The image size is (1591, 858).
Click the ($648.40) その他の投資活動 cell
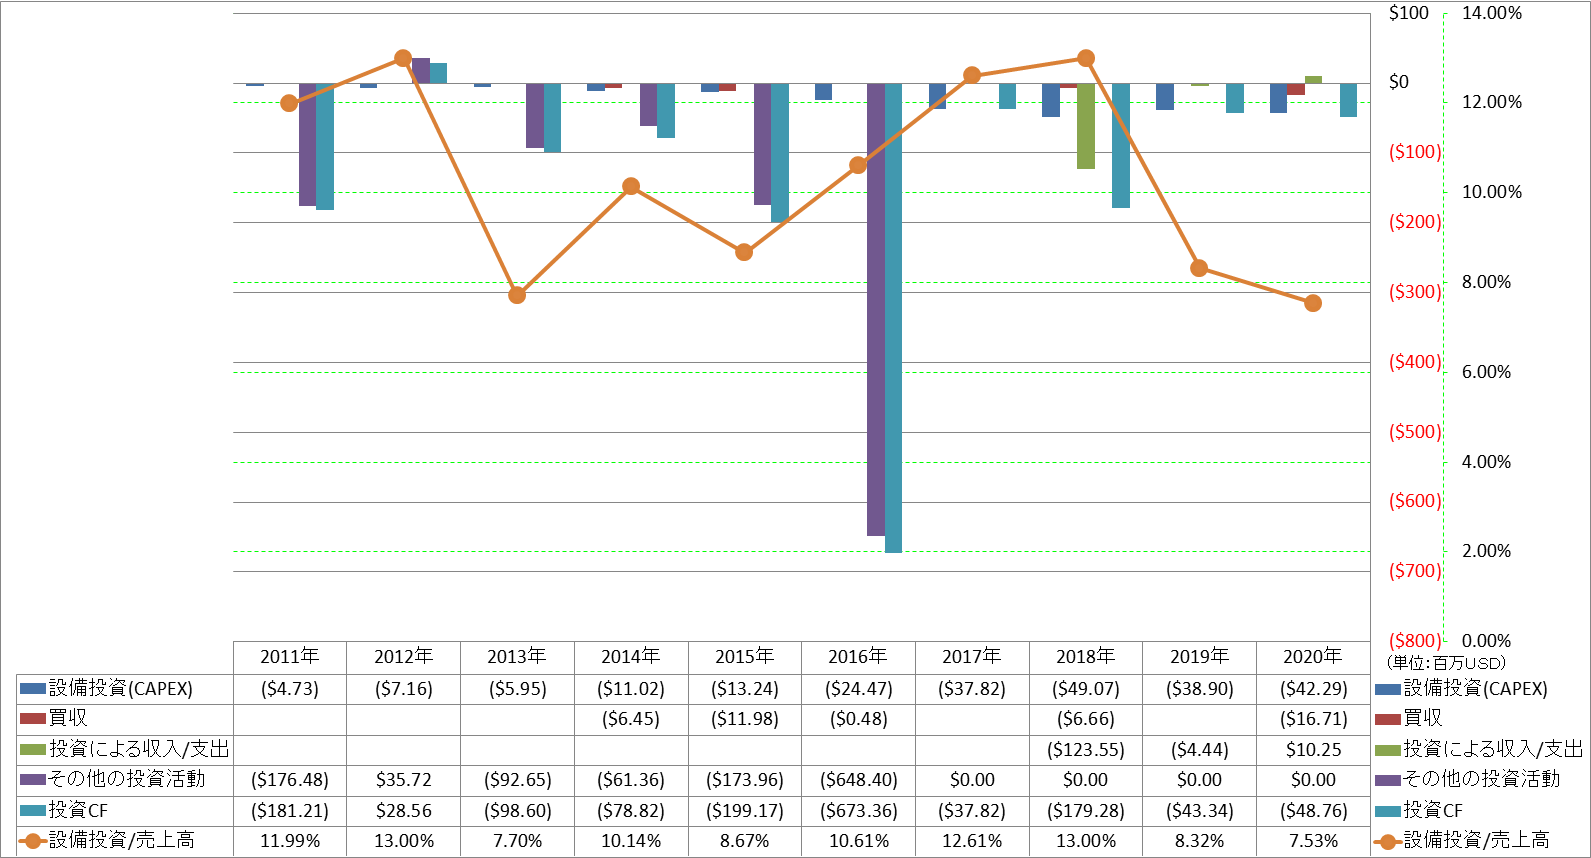point(858,780)
